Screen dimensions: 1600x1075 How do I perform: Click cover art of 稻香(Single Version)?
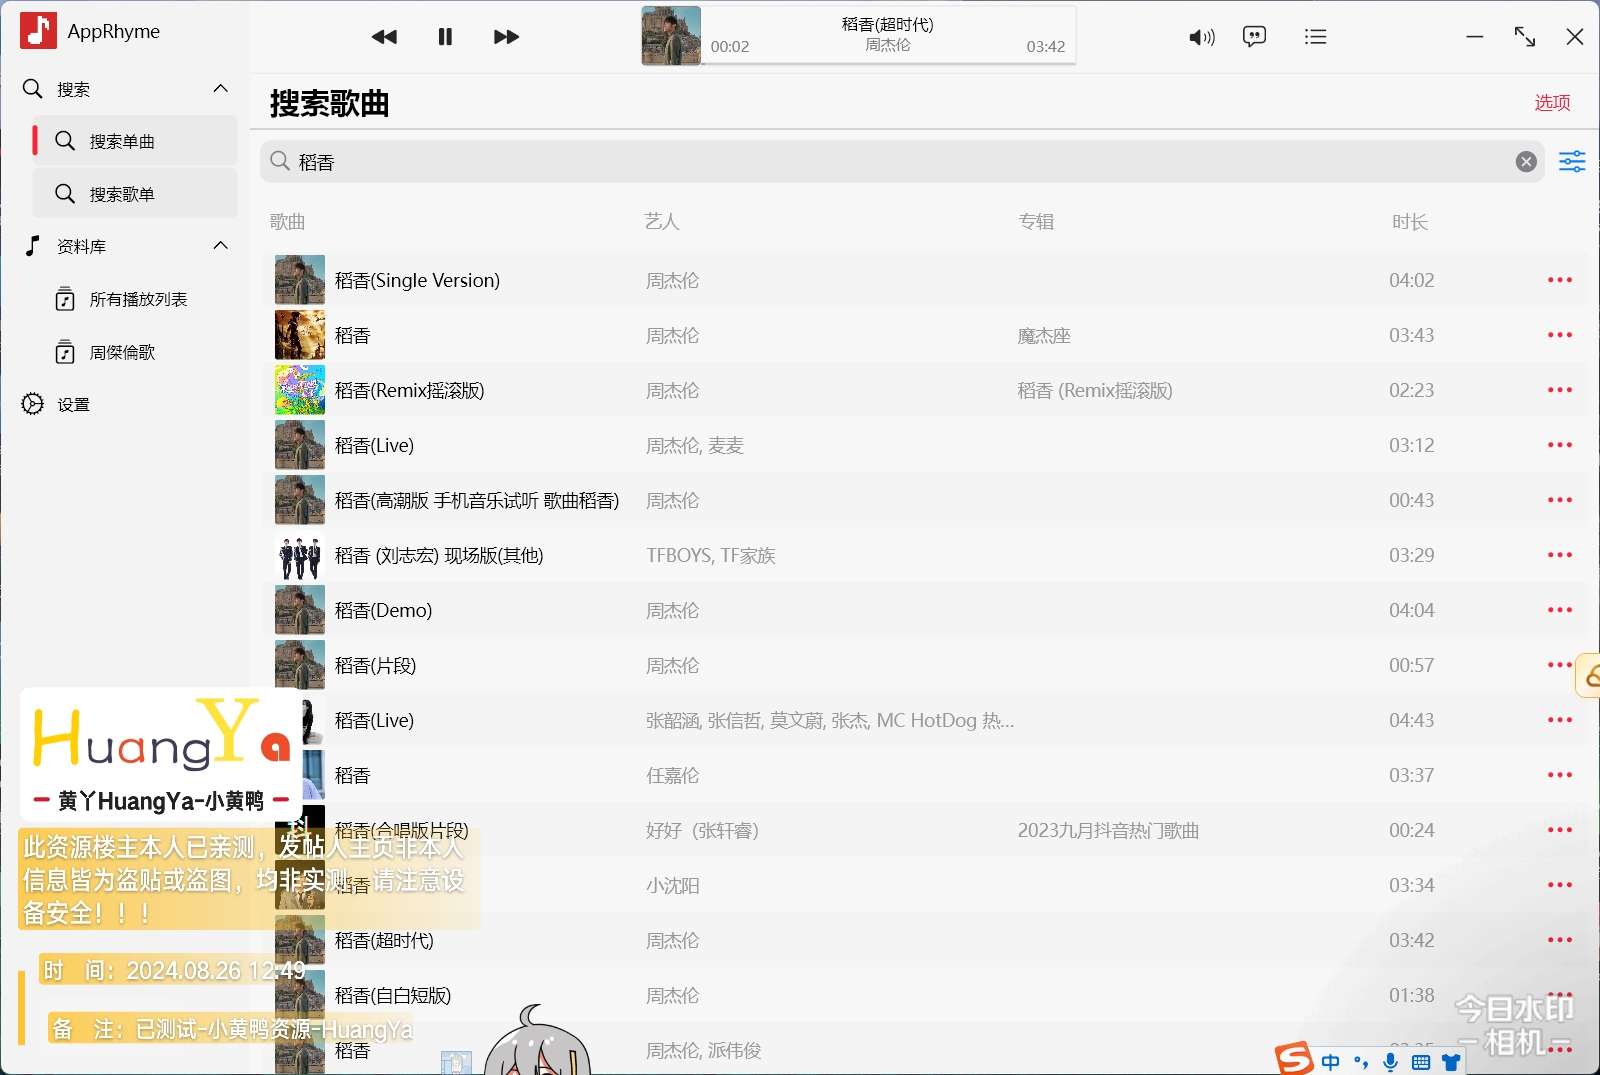point(300,280)
